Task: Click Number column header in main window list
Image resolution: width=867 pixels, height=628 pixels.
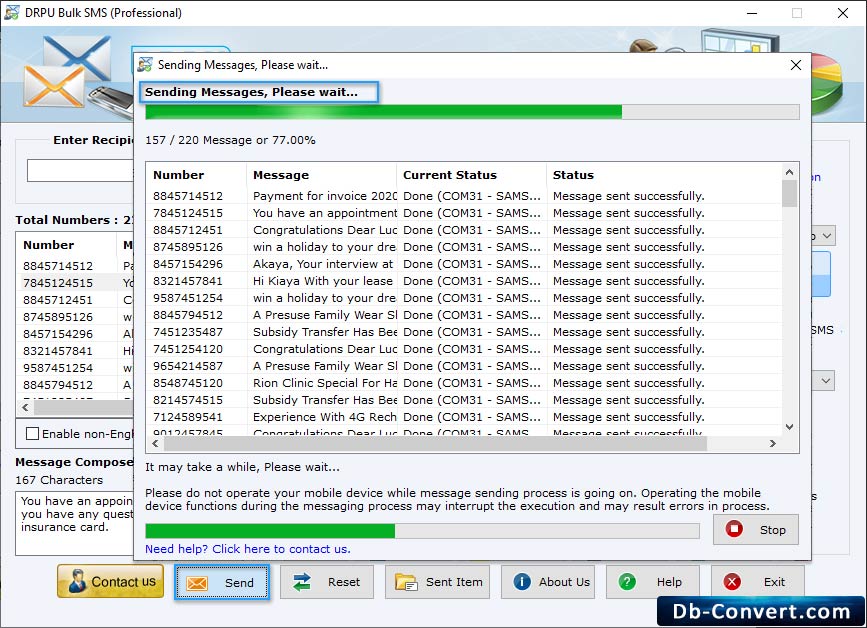Action: [66, 245]
